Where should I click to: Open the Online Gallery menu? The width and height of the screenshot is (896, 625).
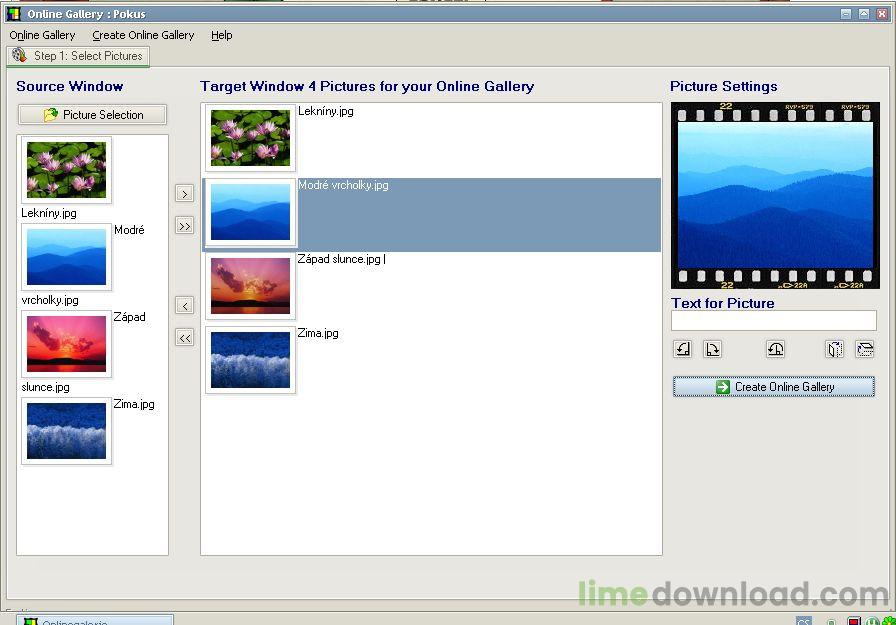[x=42, y=35]
